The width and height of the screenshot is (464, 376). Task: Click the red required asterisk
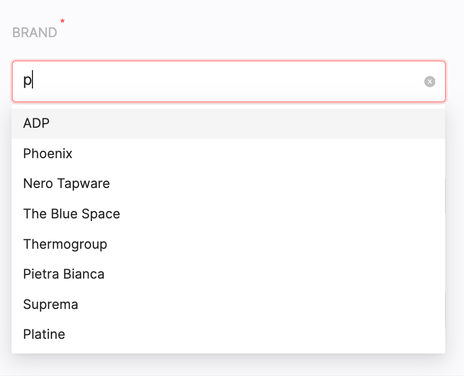(x=62, y=21)
